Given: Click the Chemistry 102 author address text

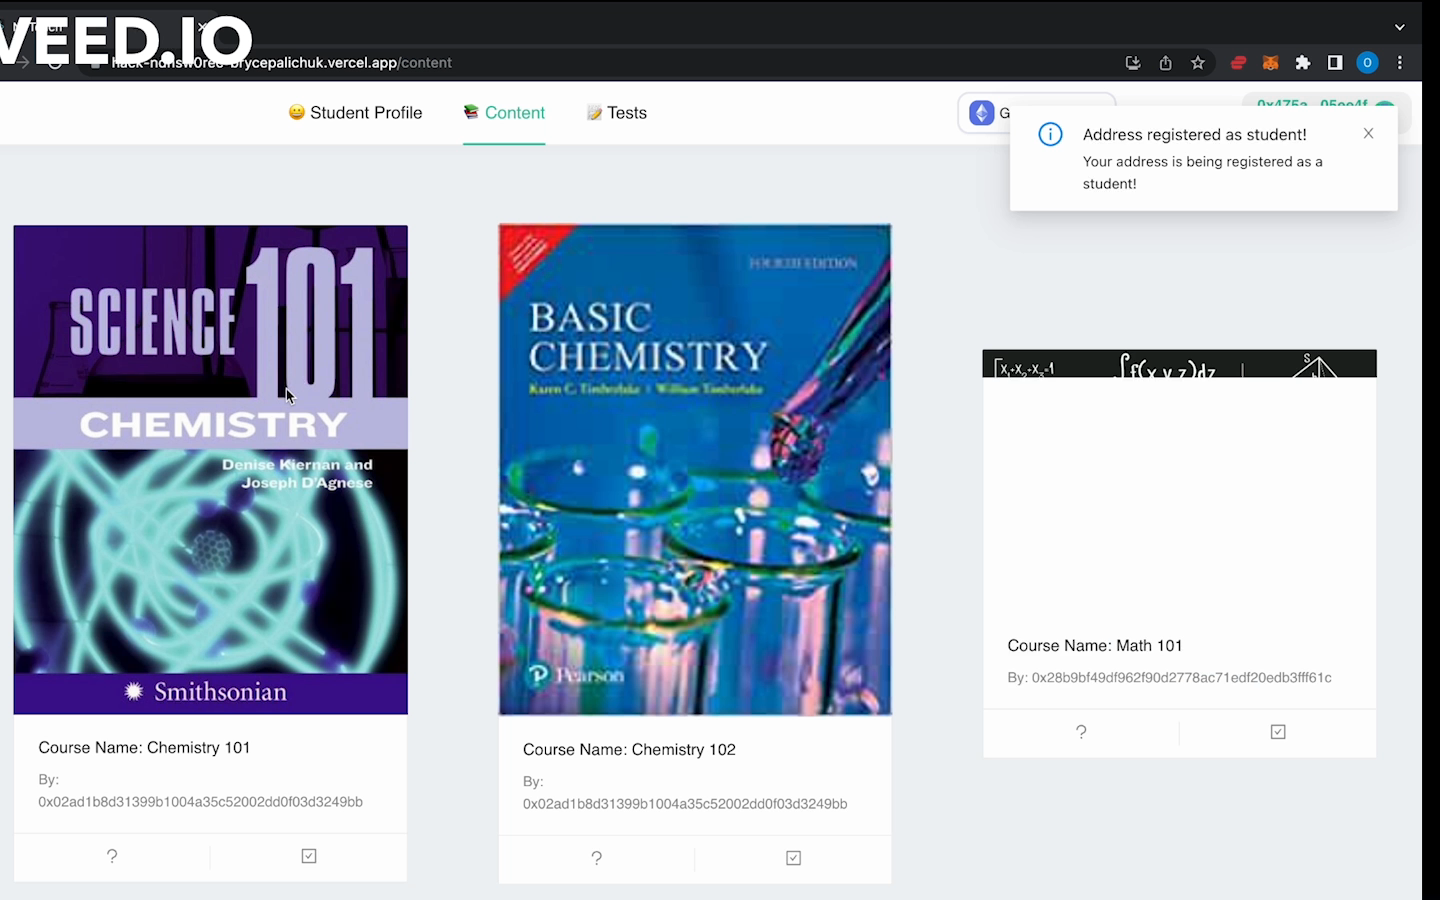Looking at the screenshot, I should (685, 804).
